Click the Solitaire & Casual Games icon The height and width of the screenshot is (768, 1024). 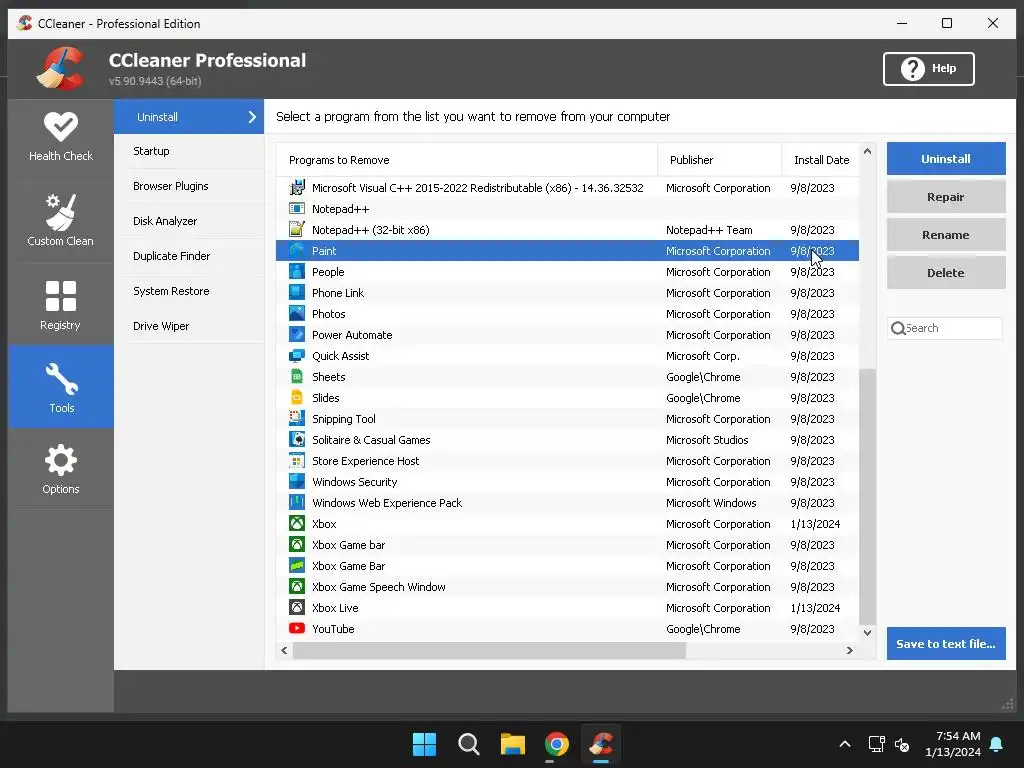[296, 440]
